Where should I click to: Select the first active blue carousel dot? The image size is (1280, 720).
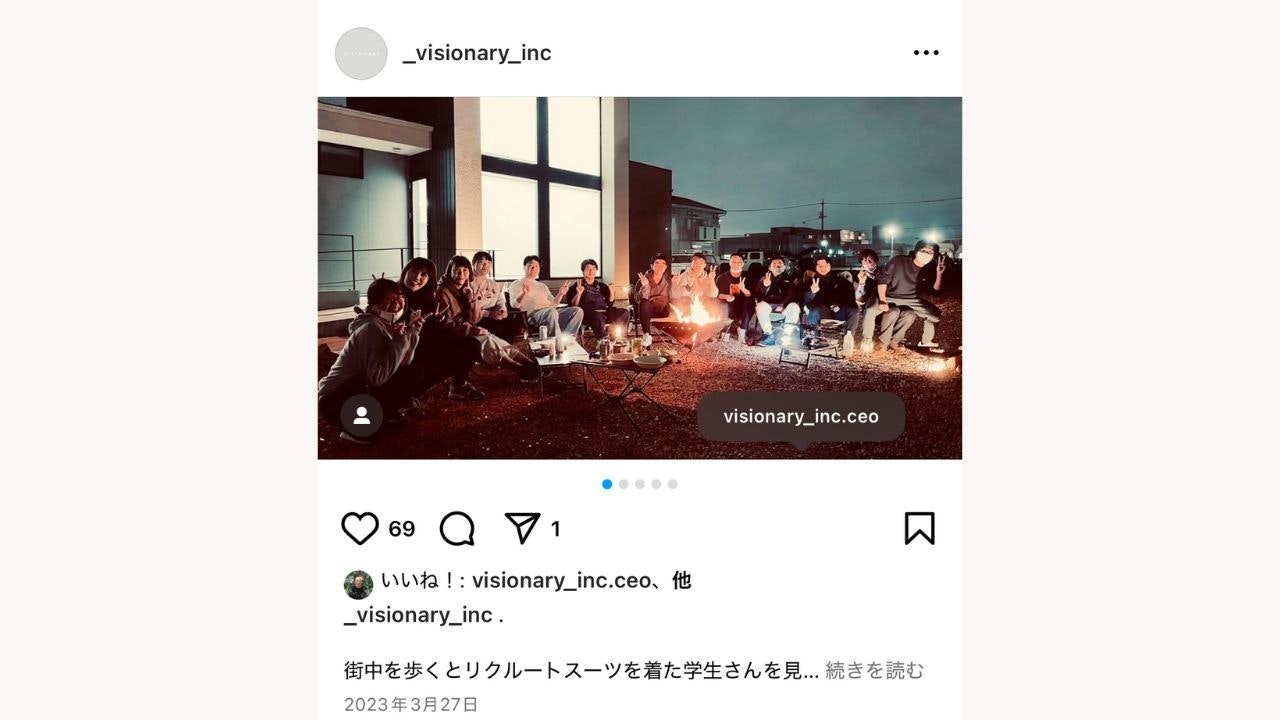tap(607, 484)
